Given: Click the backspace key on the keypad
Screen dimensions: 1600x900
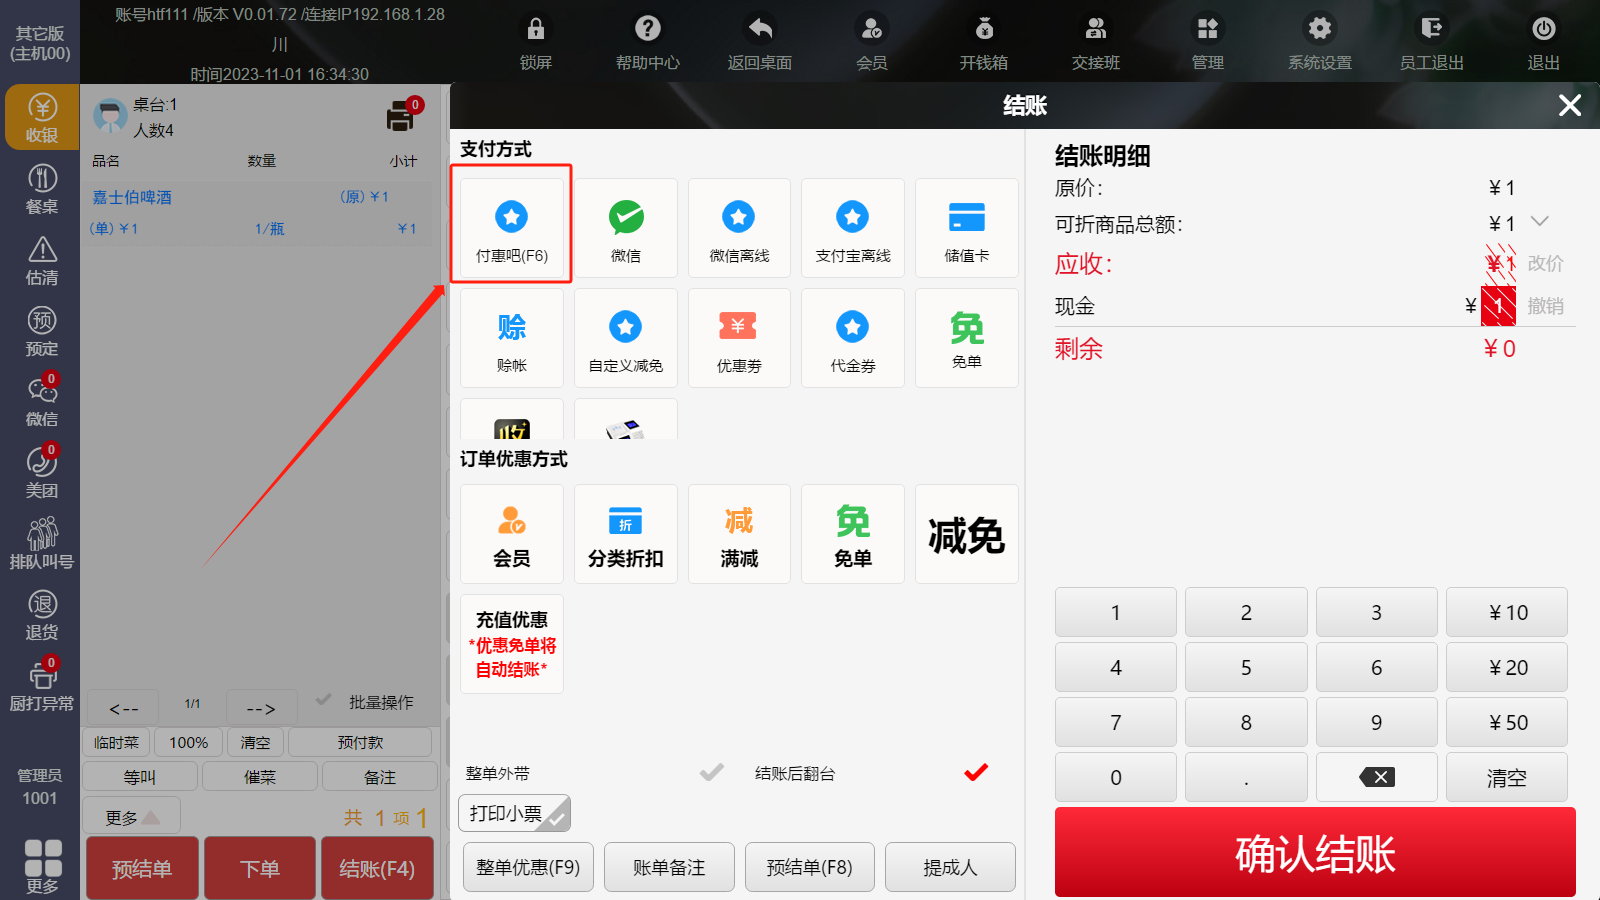Looking at the screenshot, I should pyautogui.click(x=1376, y=777).
